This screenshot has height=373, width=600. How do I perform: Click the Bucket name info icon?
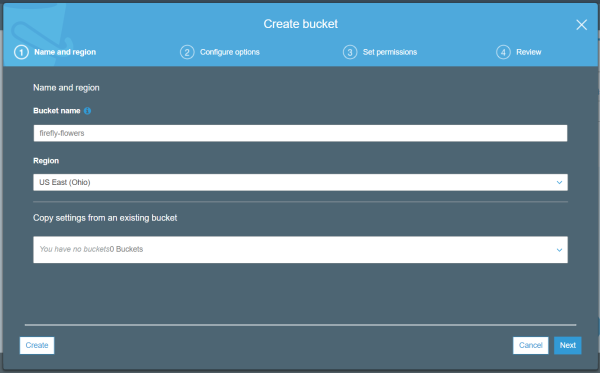coord(87,111)
